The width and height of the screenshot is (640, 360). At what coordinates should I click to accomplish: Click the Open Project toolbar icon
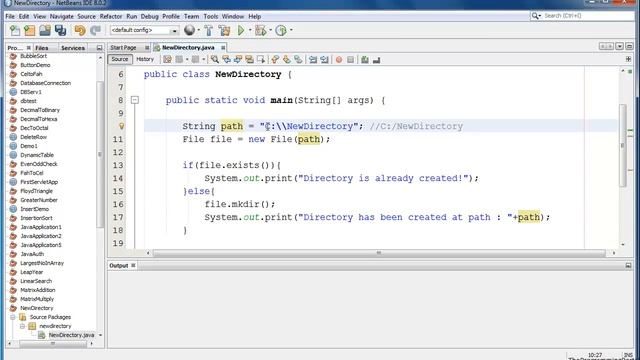tap(45, 30)
